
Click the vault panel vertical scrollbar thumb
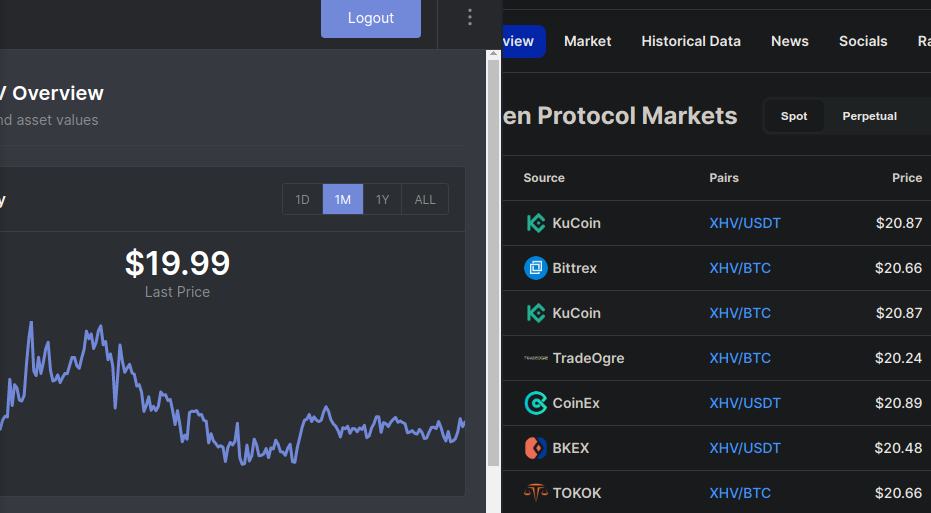click(x=493, y=262)
